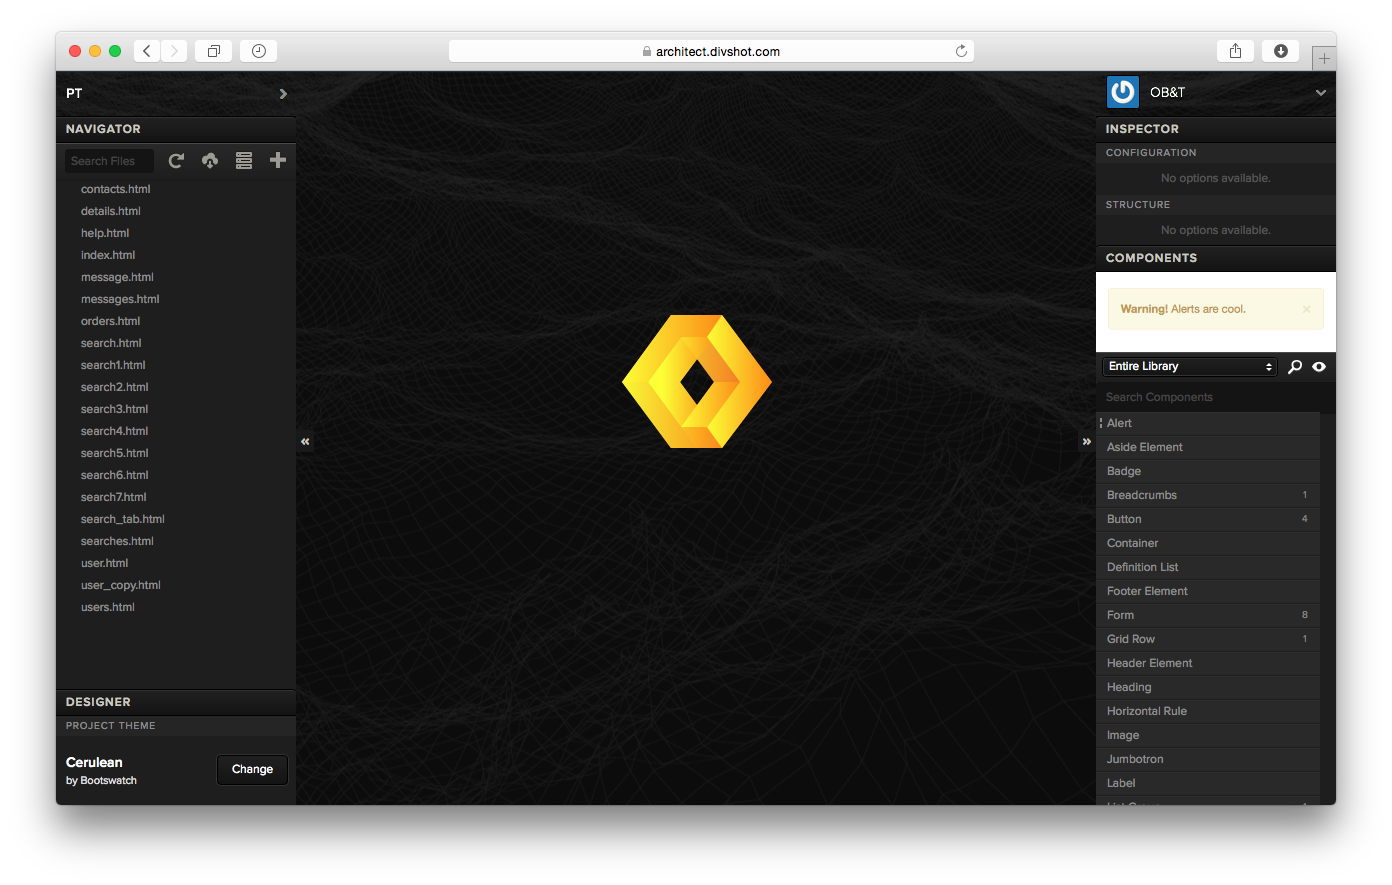Viewport: 1392px width, 885px height.
Task: Open index.html in the Navigator
Action: 108,255
